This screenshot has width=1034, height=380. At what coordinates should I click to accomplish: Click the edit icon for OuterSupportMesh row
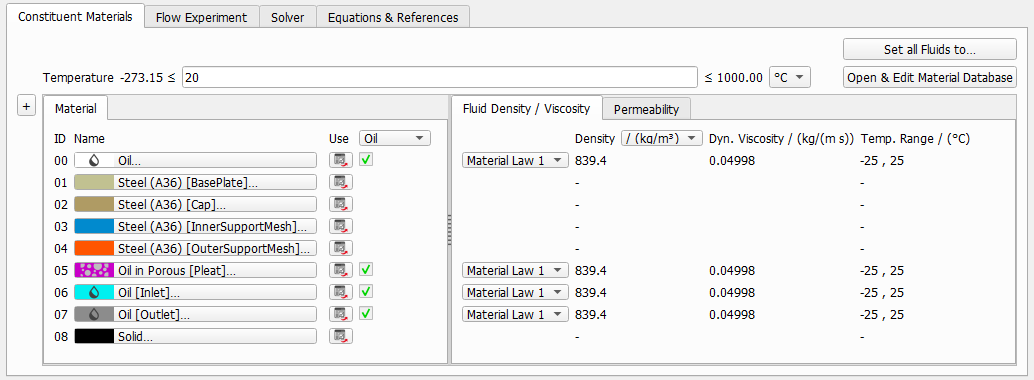pos(341,249)
